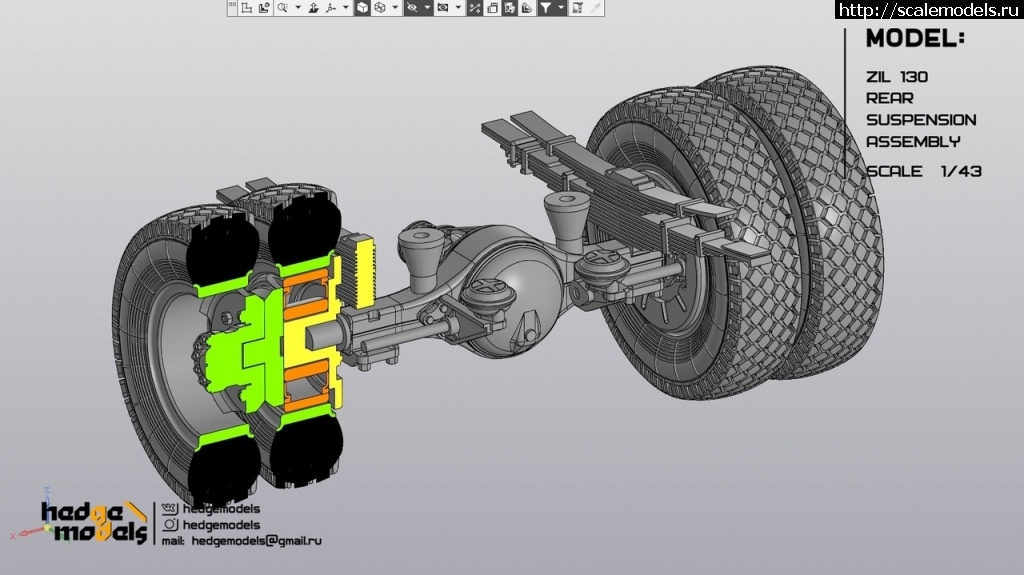1024x575 pixels.
Task: Click the simplified geometry icon
Action: coord(527,8)
